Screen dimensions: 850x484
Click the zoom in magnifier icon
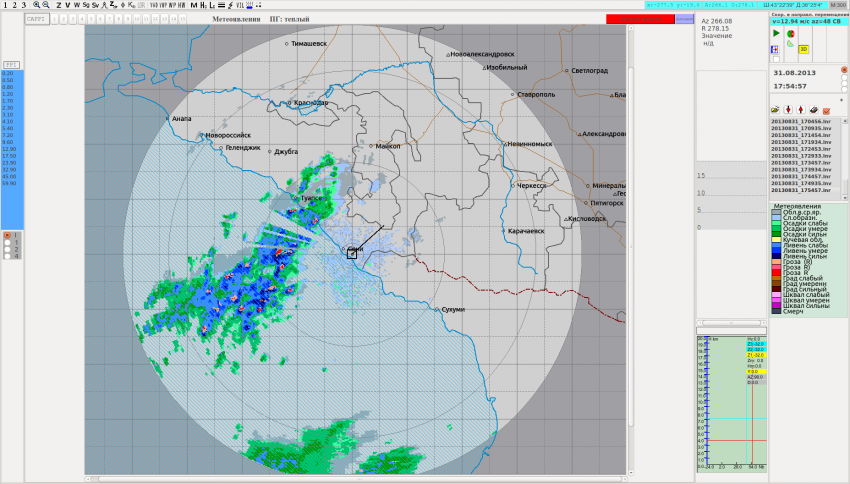[x=36, y=5]
